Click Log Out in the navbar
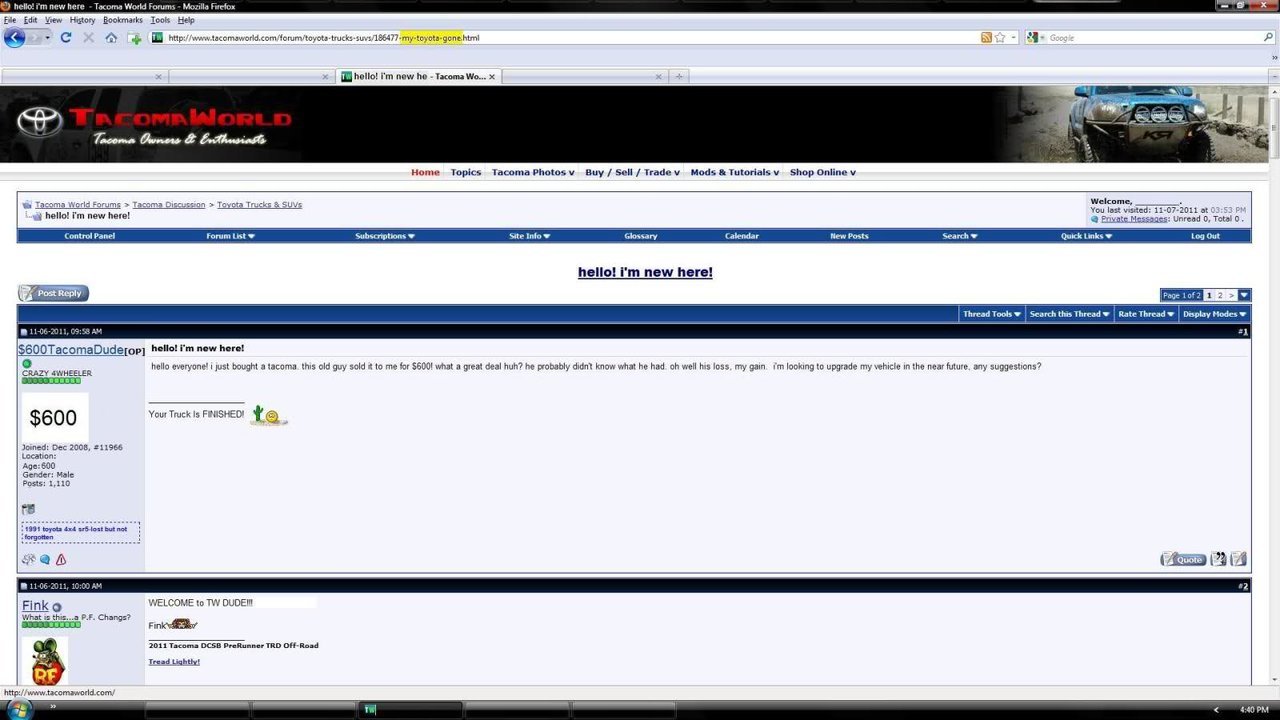The height and width of the screenshot is (720, 1280). 1205,236
